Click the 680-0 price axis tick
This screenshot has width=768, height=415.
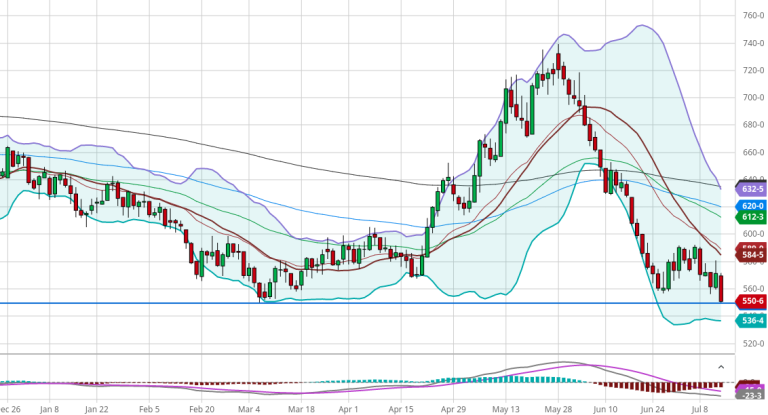click(x=754, y=125)
